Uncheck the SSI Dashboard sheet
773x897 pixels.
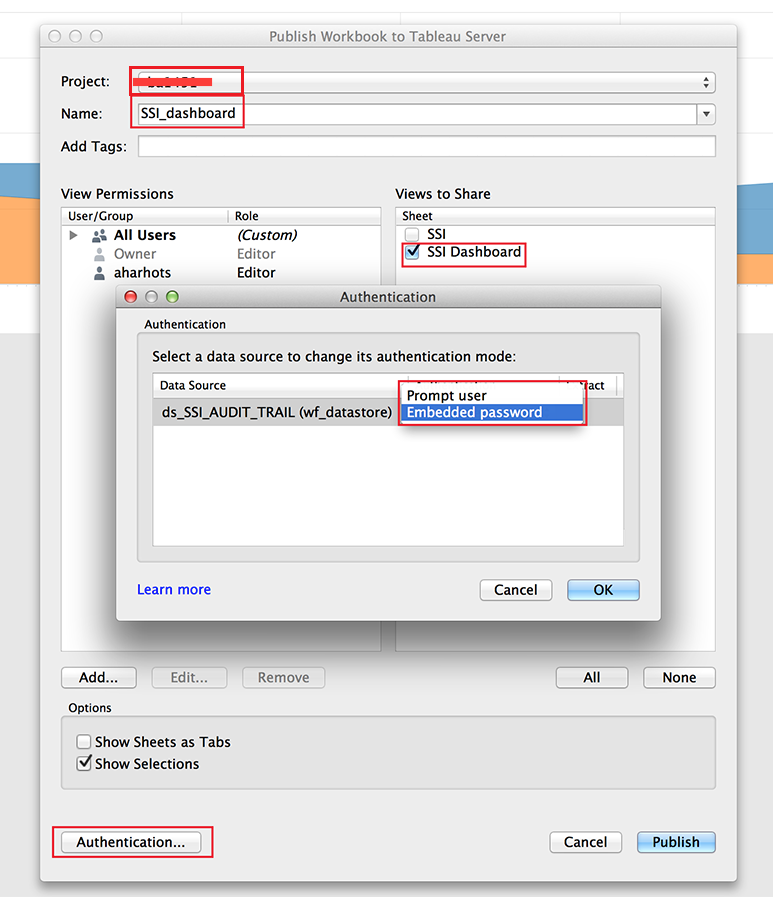412,252
